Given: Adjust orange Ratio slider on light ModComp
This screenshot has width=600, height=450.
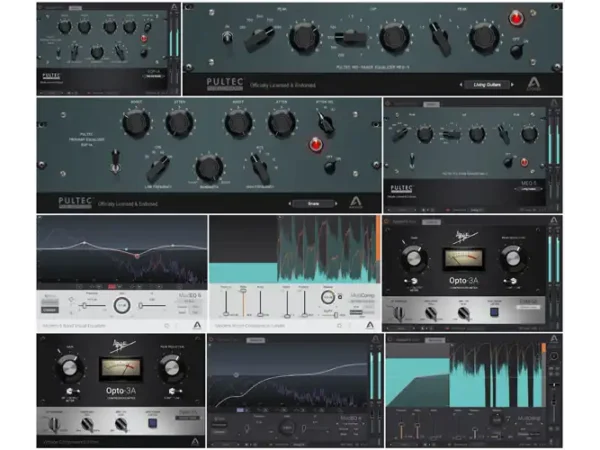Looking at the screenshot, I should pos(243,302).
